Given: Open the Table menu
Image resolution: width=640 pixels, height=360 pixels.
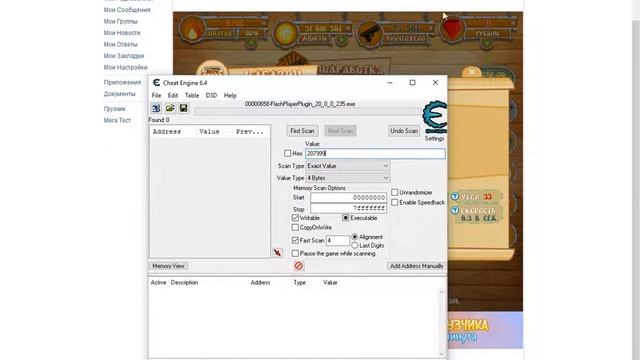Looking at the screenshot, I should pos(192,96).
